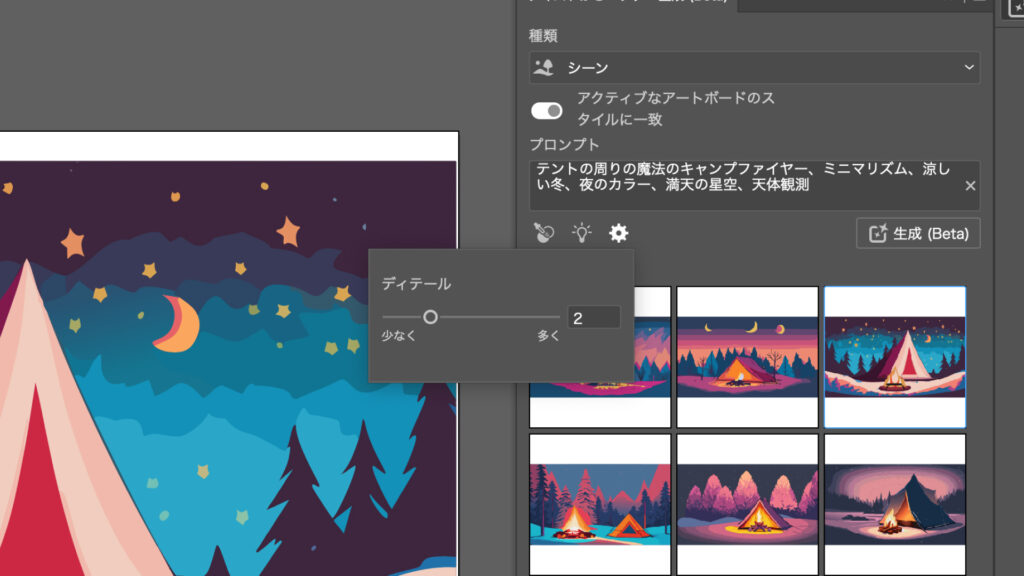
Task: Click the lightbulb sample prompts icon
Action: pos(582,234)
